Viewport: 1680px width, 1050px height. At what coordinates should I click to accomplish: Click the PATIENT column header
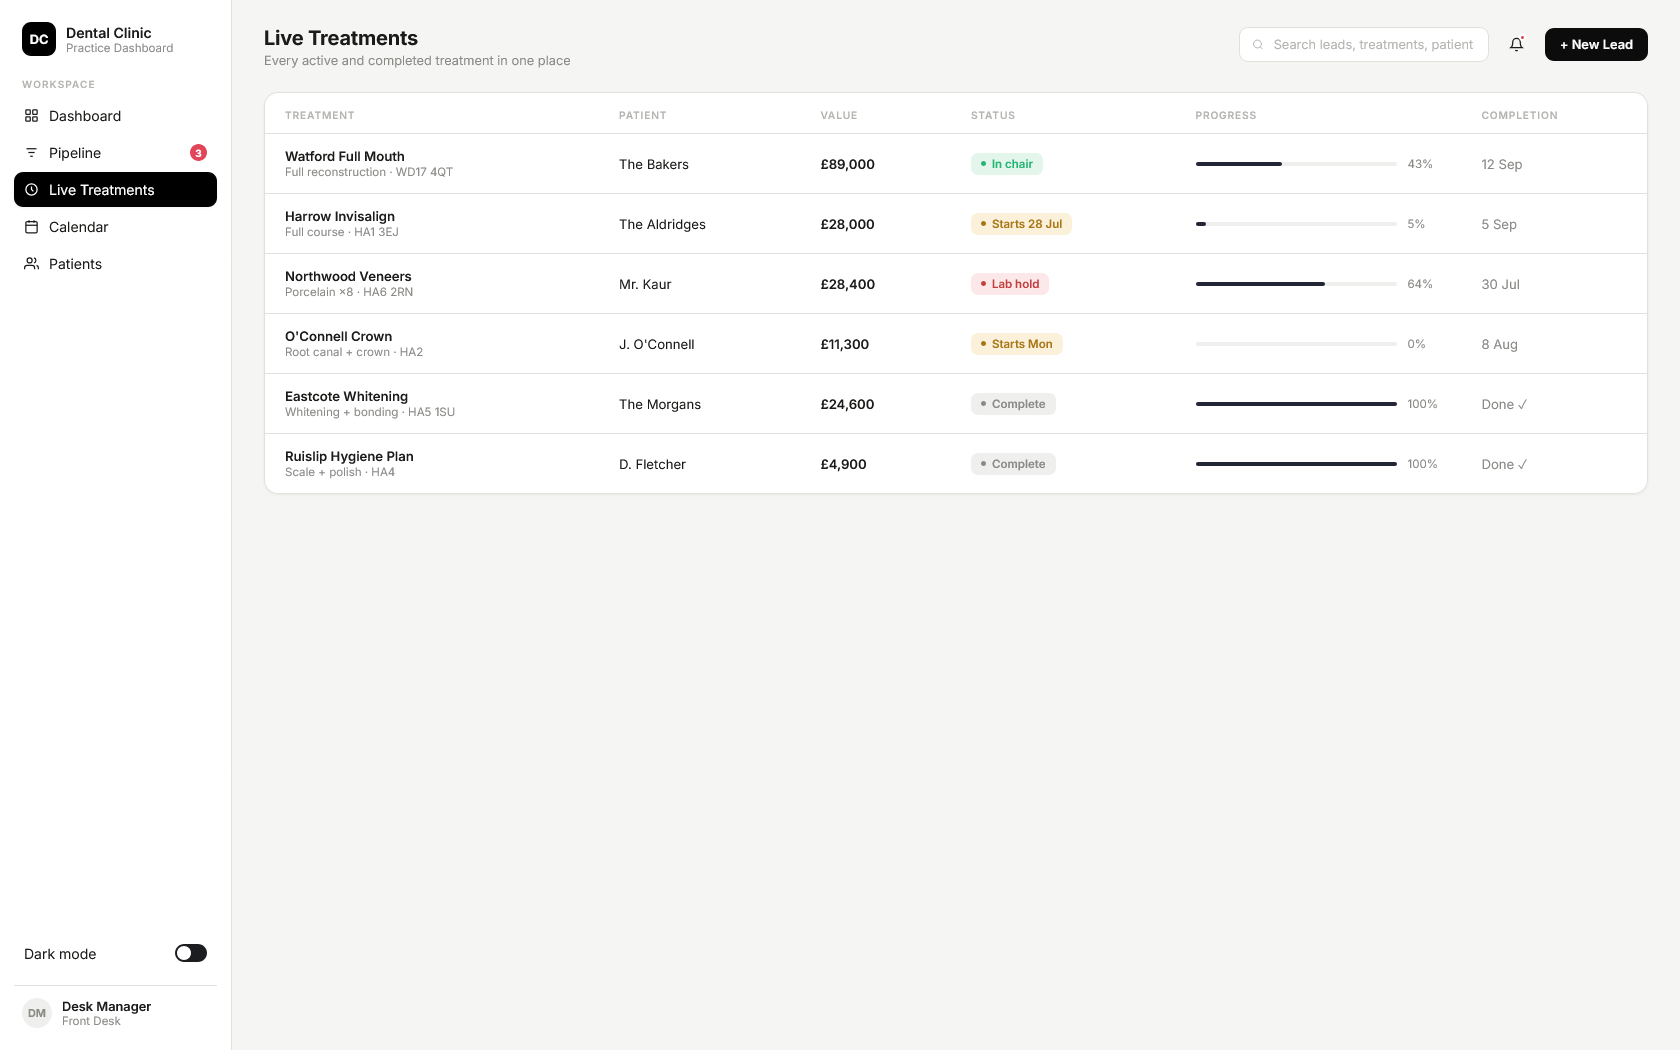[643, 115]
